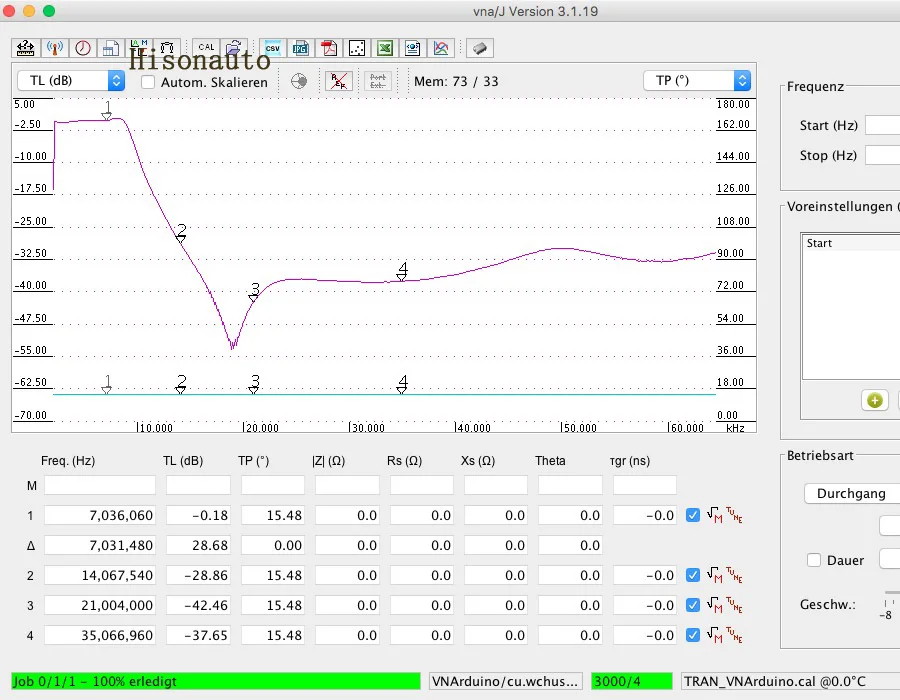
Task: Open the spreadsheet table document icon
Action: pos(111,48)
